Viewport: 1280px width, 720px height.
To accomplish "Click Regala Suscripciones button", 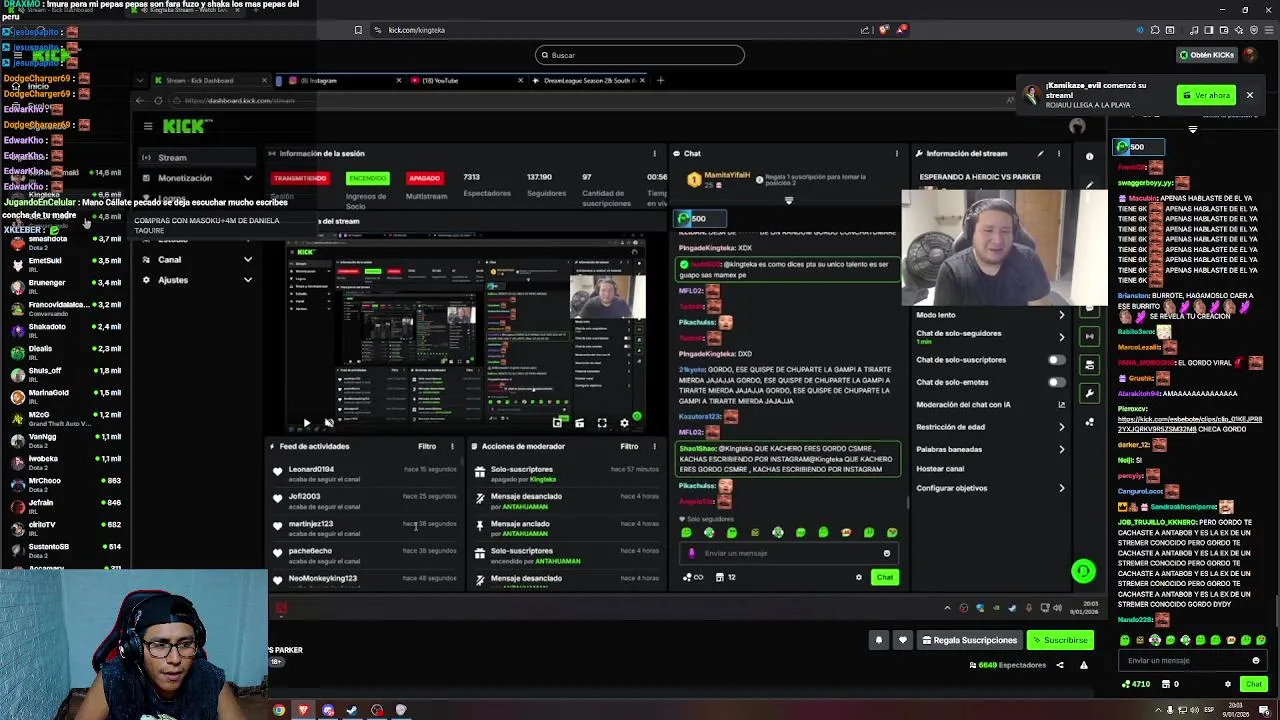I will click(x=969, y=640).
